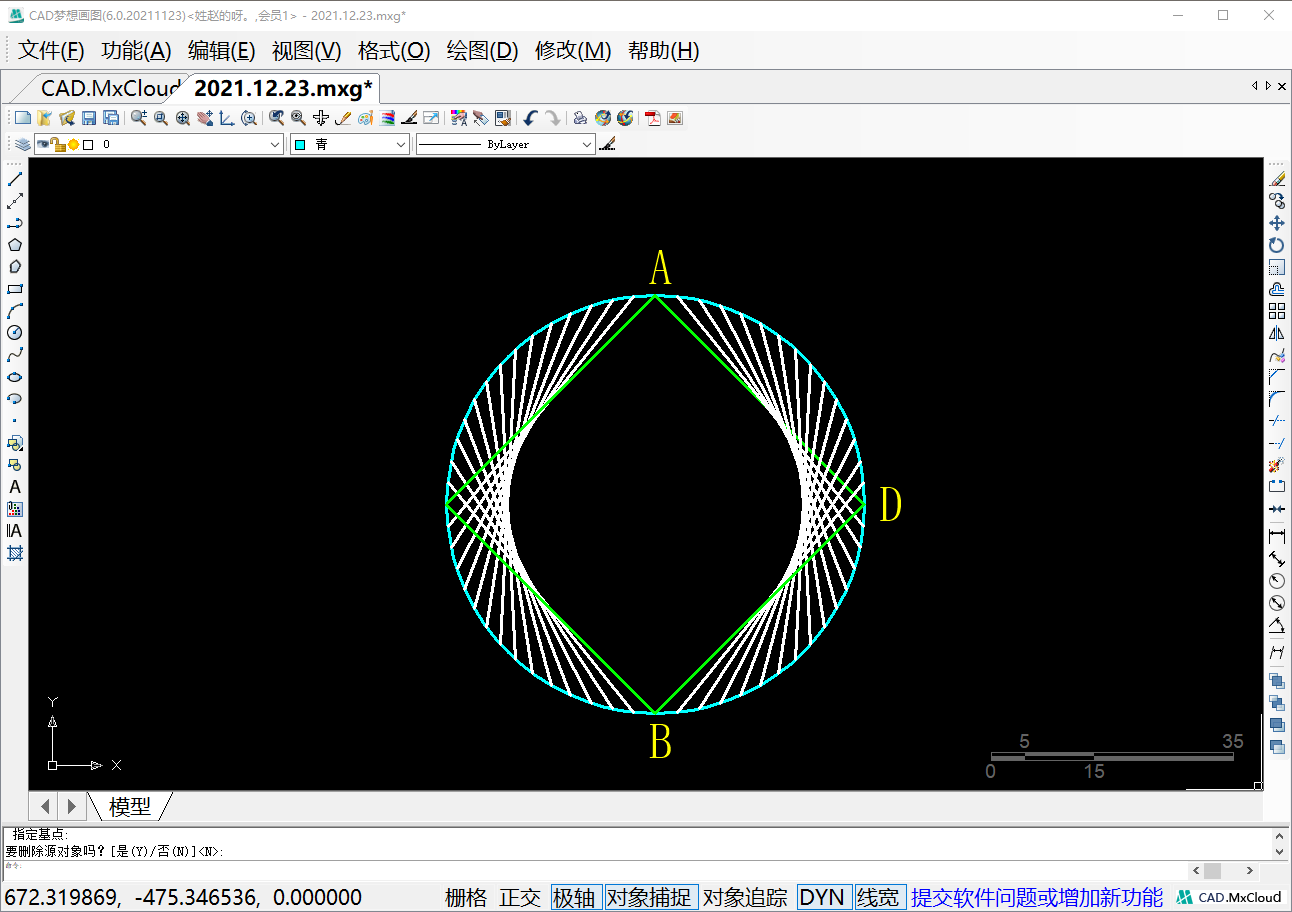Screen dimensions: 1292x912
Task: Open the layer 0 dropdown
Action: [276, 145]
